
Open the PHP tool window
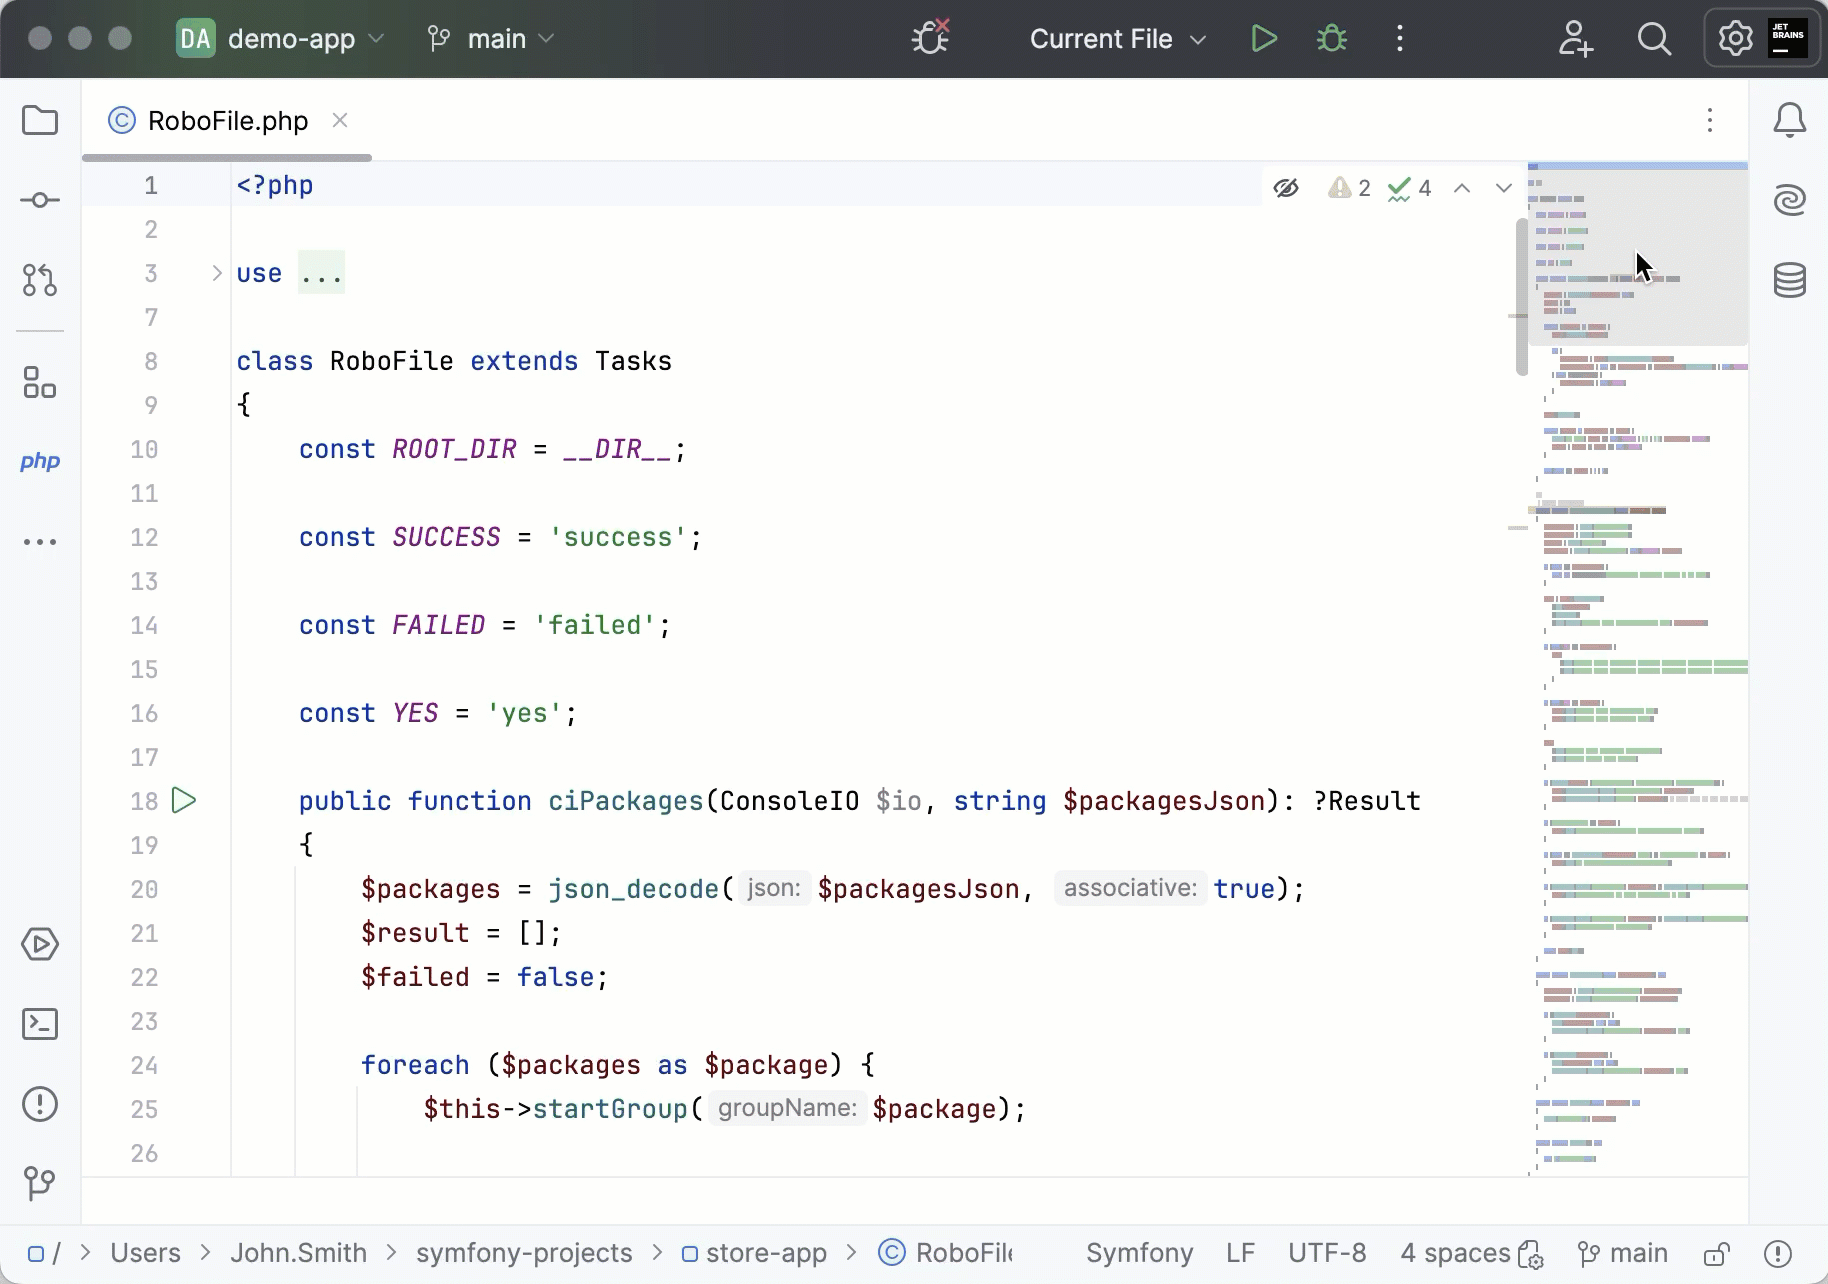point(40,462)
